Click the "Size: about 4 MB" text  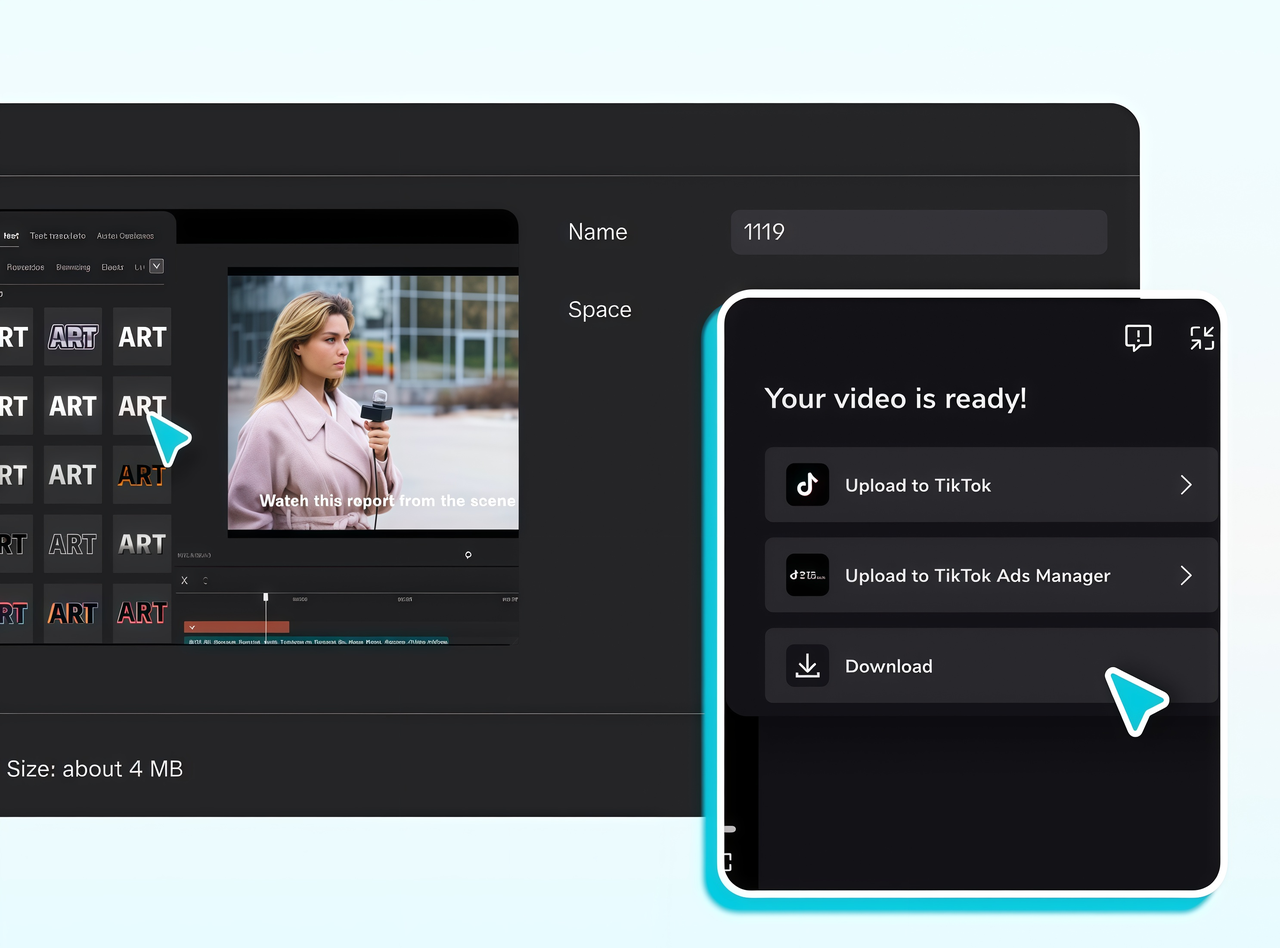(95, 769)
